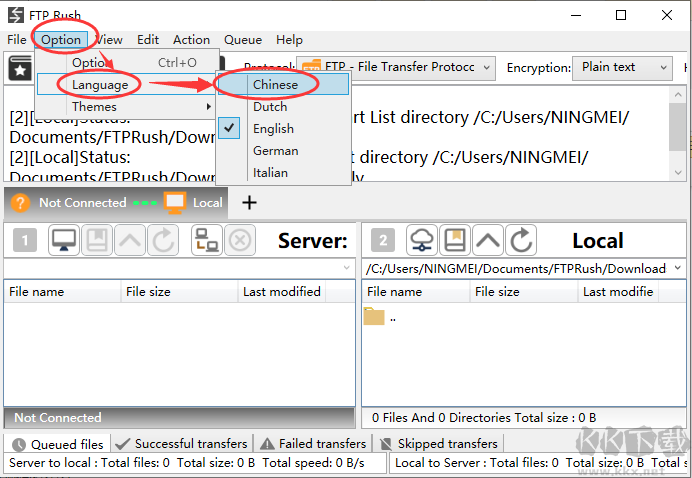The width and height of the screenshot is (692, 478).
Task: Open the bookmark star icon in toolbar
Action: point(20,68)
